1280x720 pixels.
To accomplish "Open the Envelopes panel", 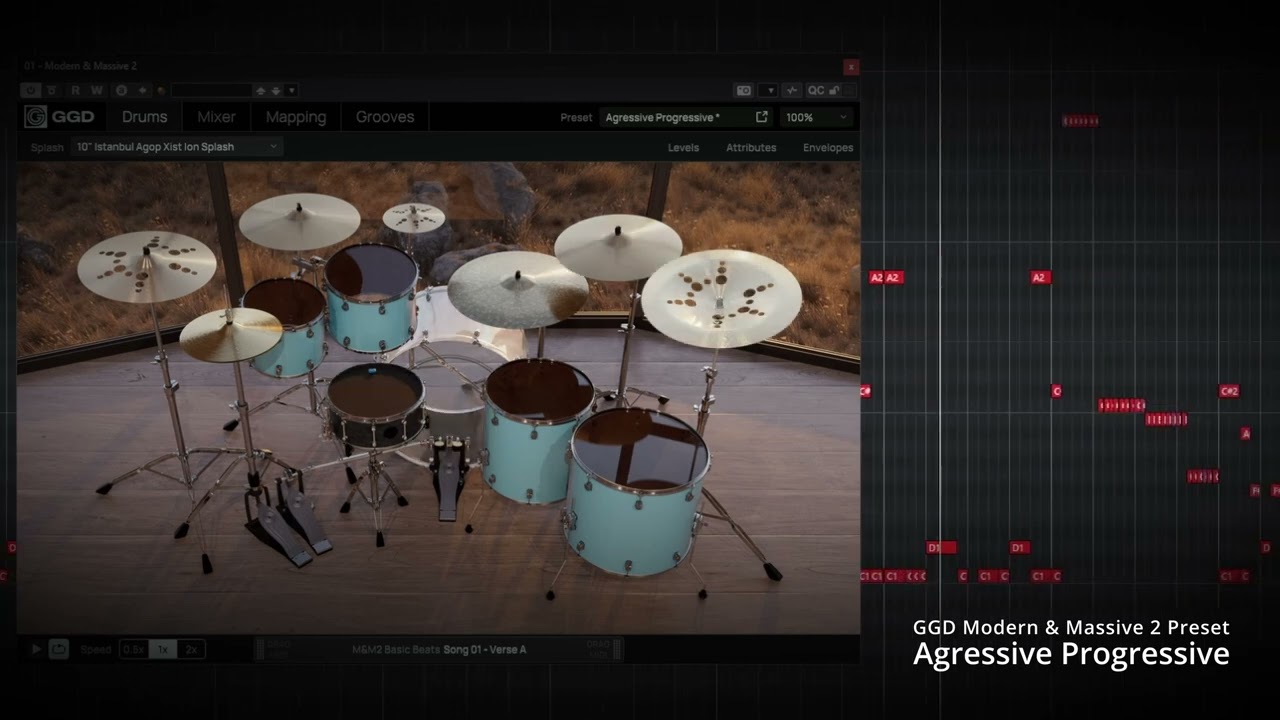I will [x=828, y=147].
